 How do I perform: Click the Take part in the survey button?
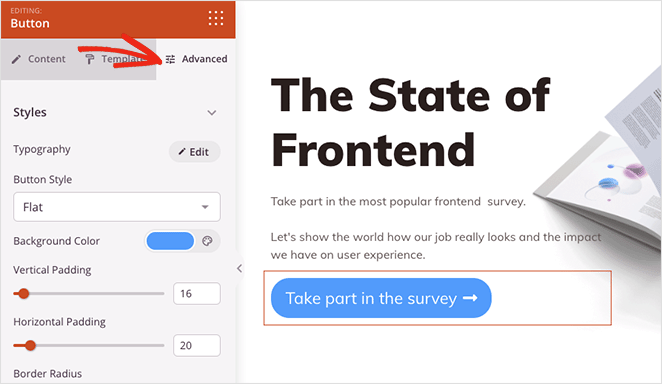pyautogui.click(x=381, y=298)
